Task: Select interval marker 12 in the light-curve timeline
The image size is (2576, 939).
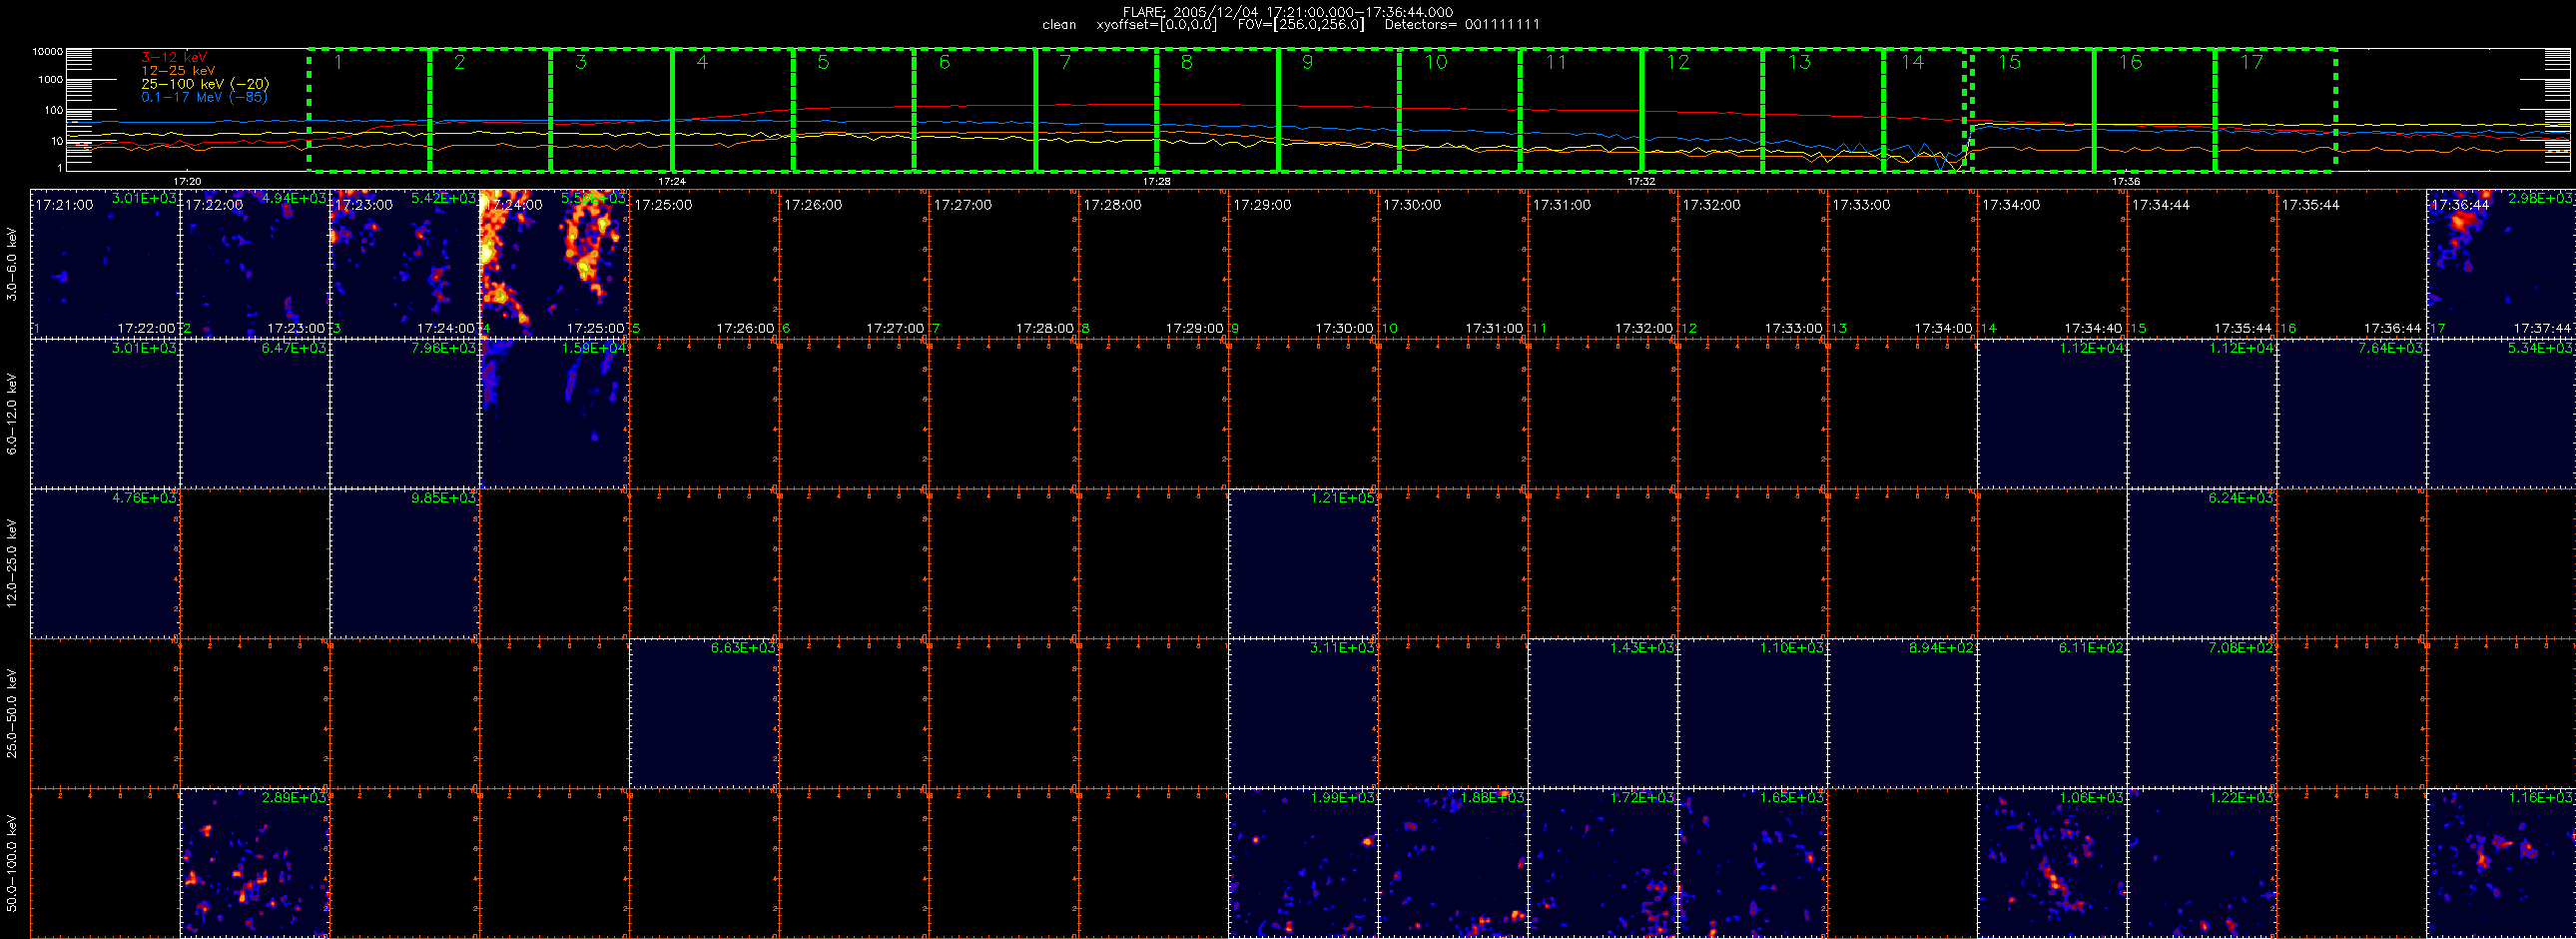Action: click(x=1678, y=63)
